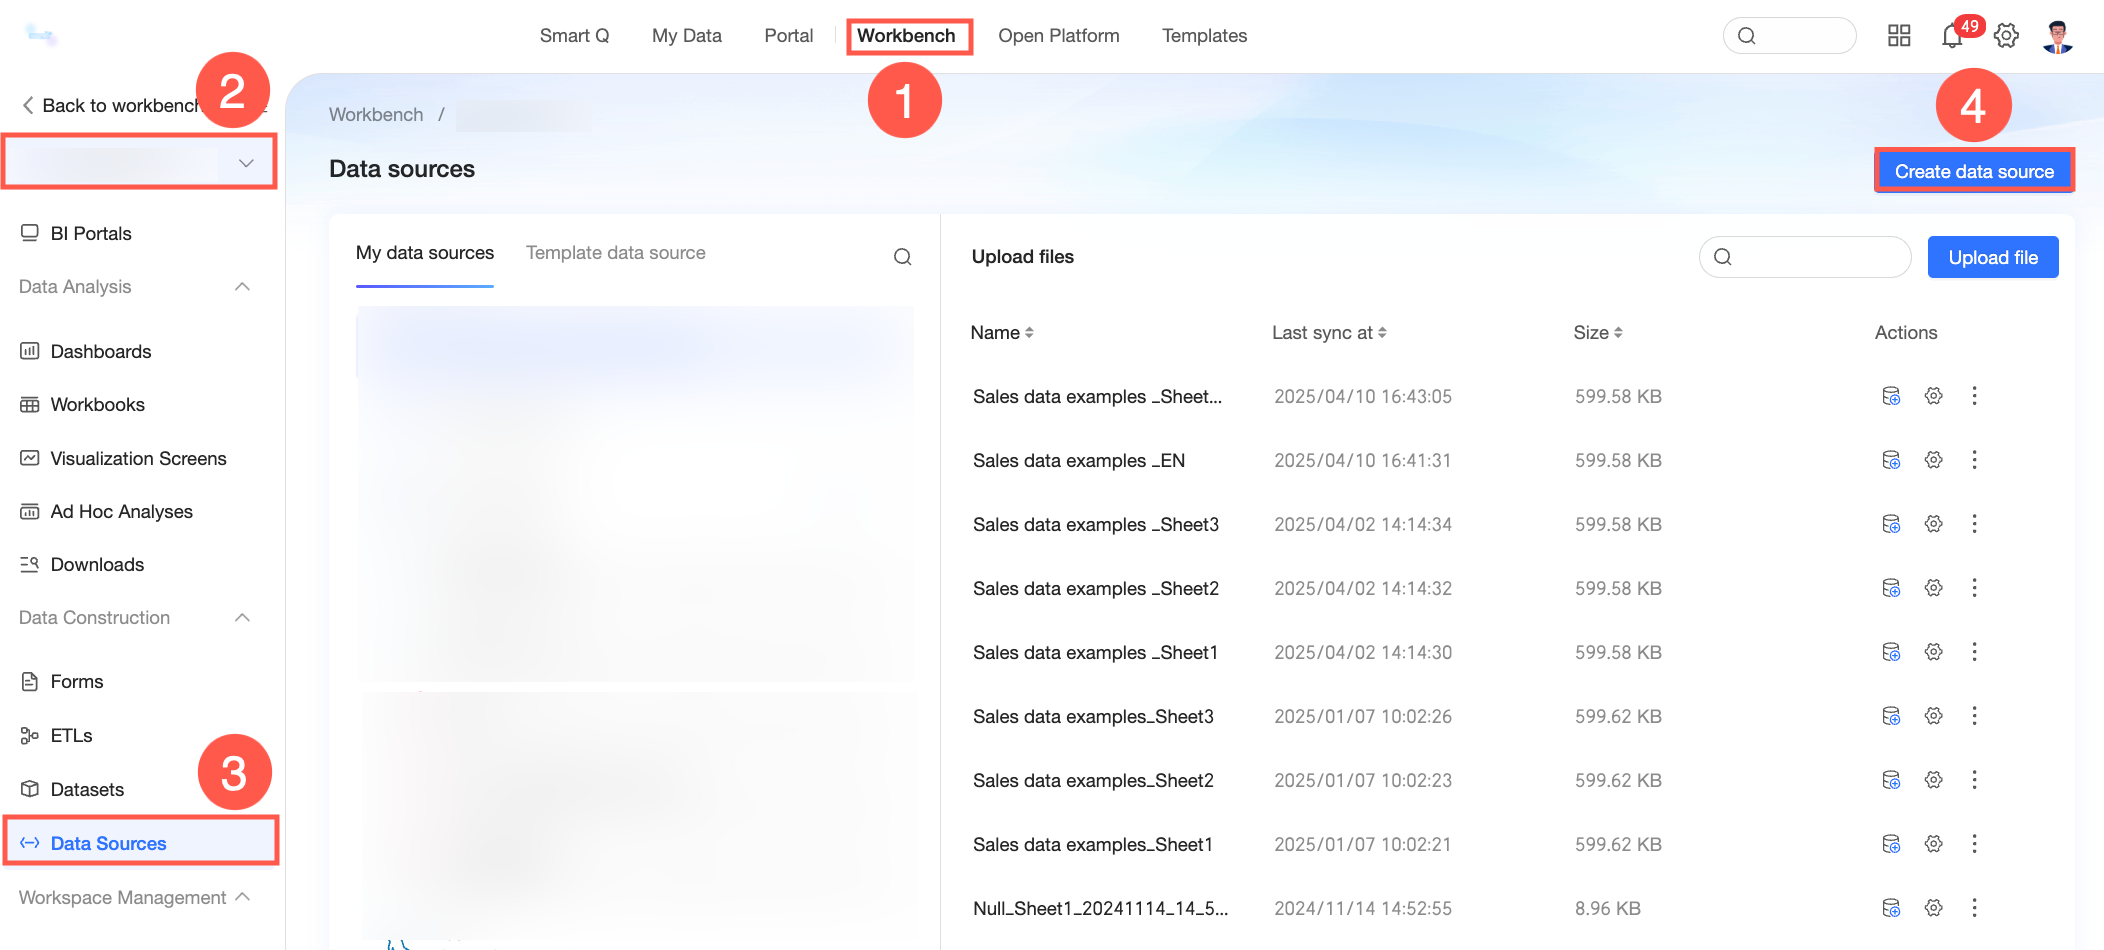
Task: Collapse the Data Construction section
Action: tap(242, 618)
